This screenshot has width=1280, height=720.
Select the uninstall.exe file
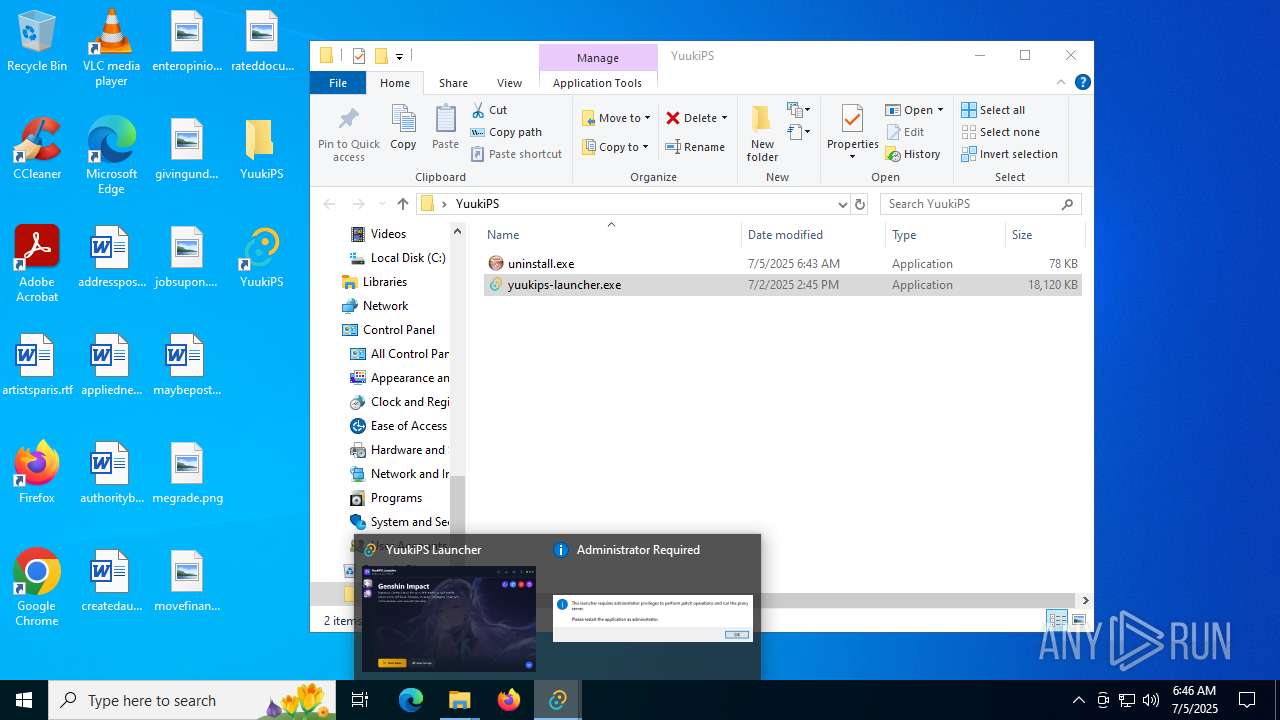(783, 264)
